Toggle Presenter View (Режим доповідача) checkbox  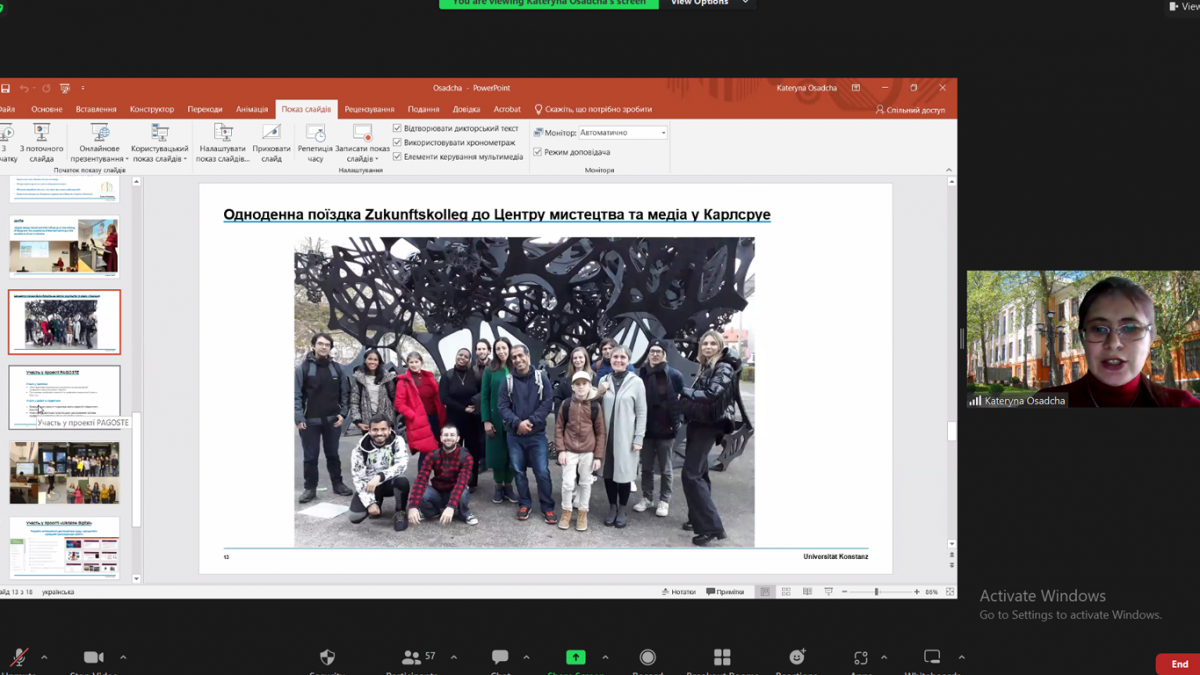point(538,152)
